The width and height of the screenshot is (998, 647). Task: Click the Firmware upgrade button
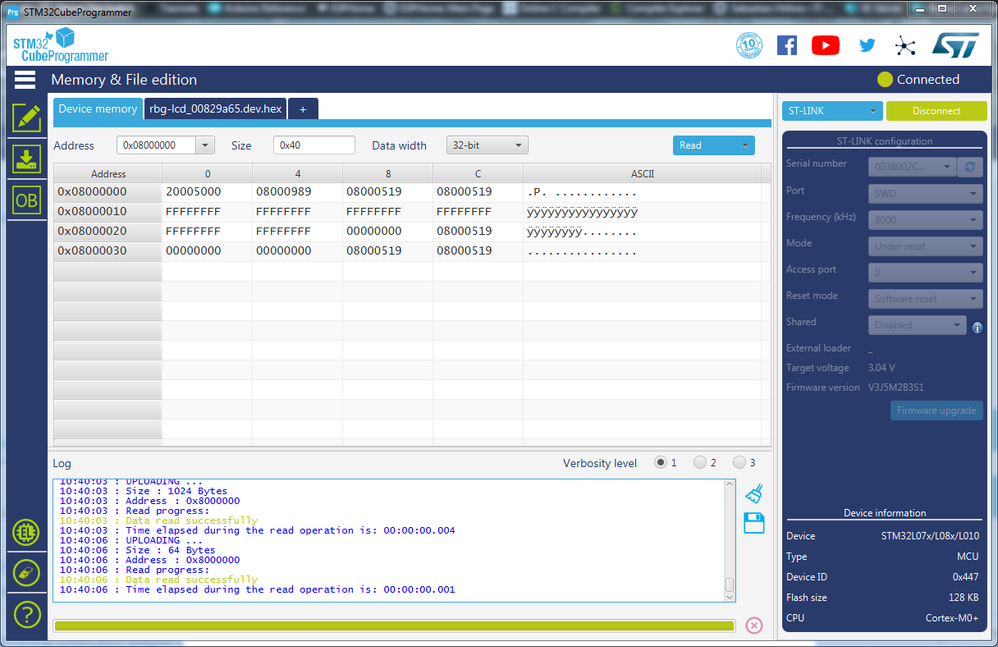click(936, 410)
